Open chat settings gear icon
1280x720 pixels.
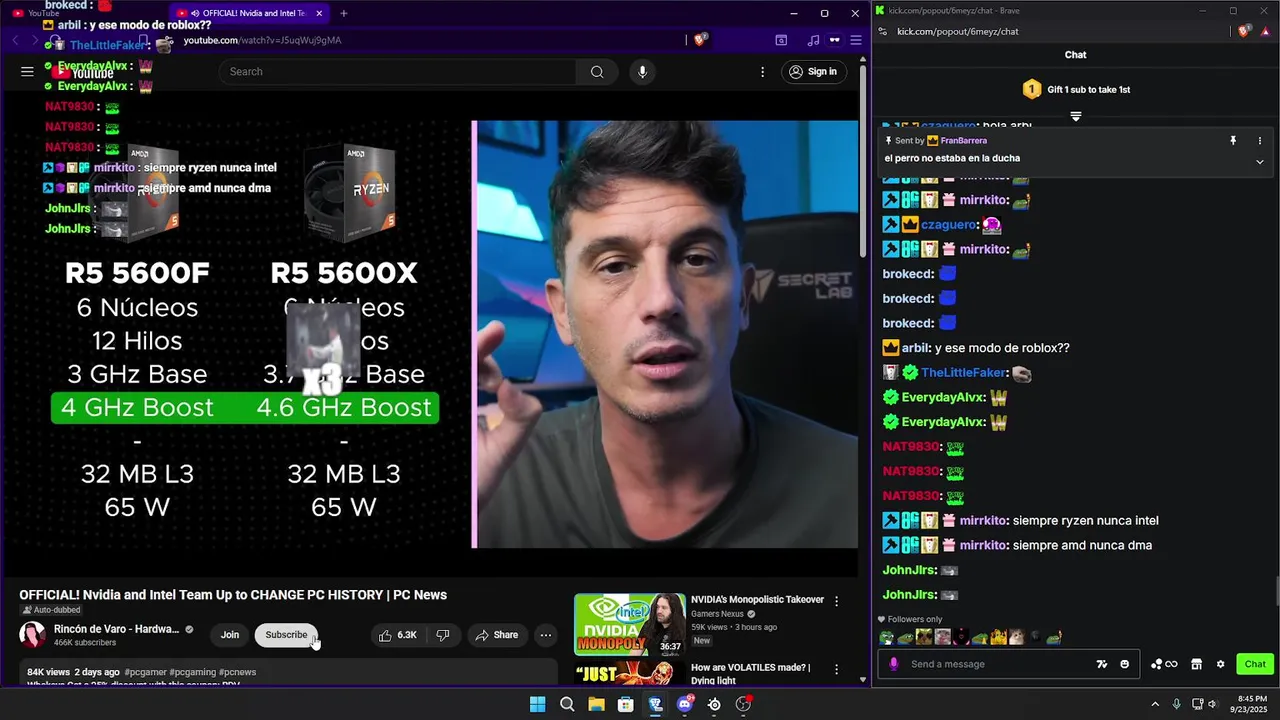click(x=1220, y=664)
